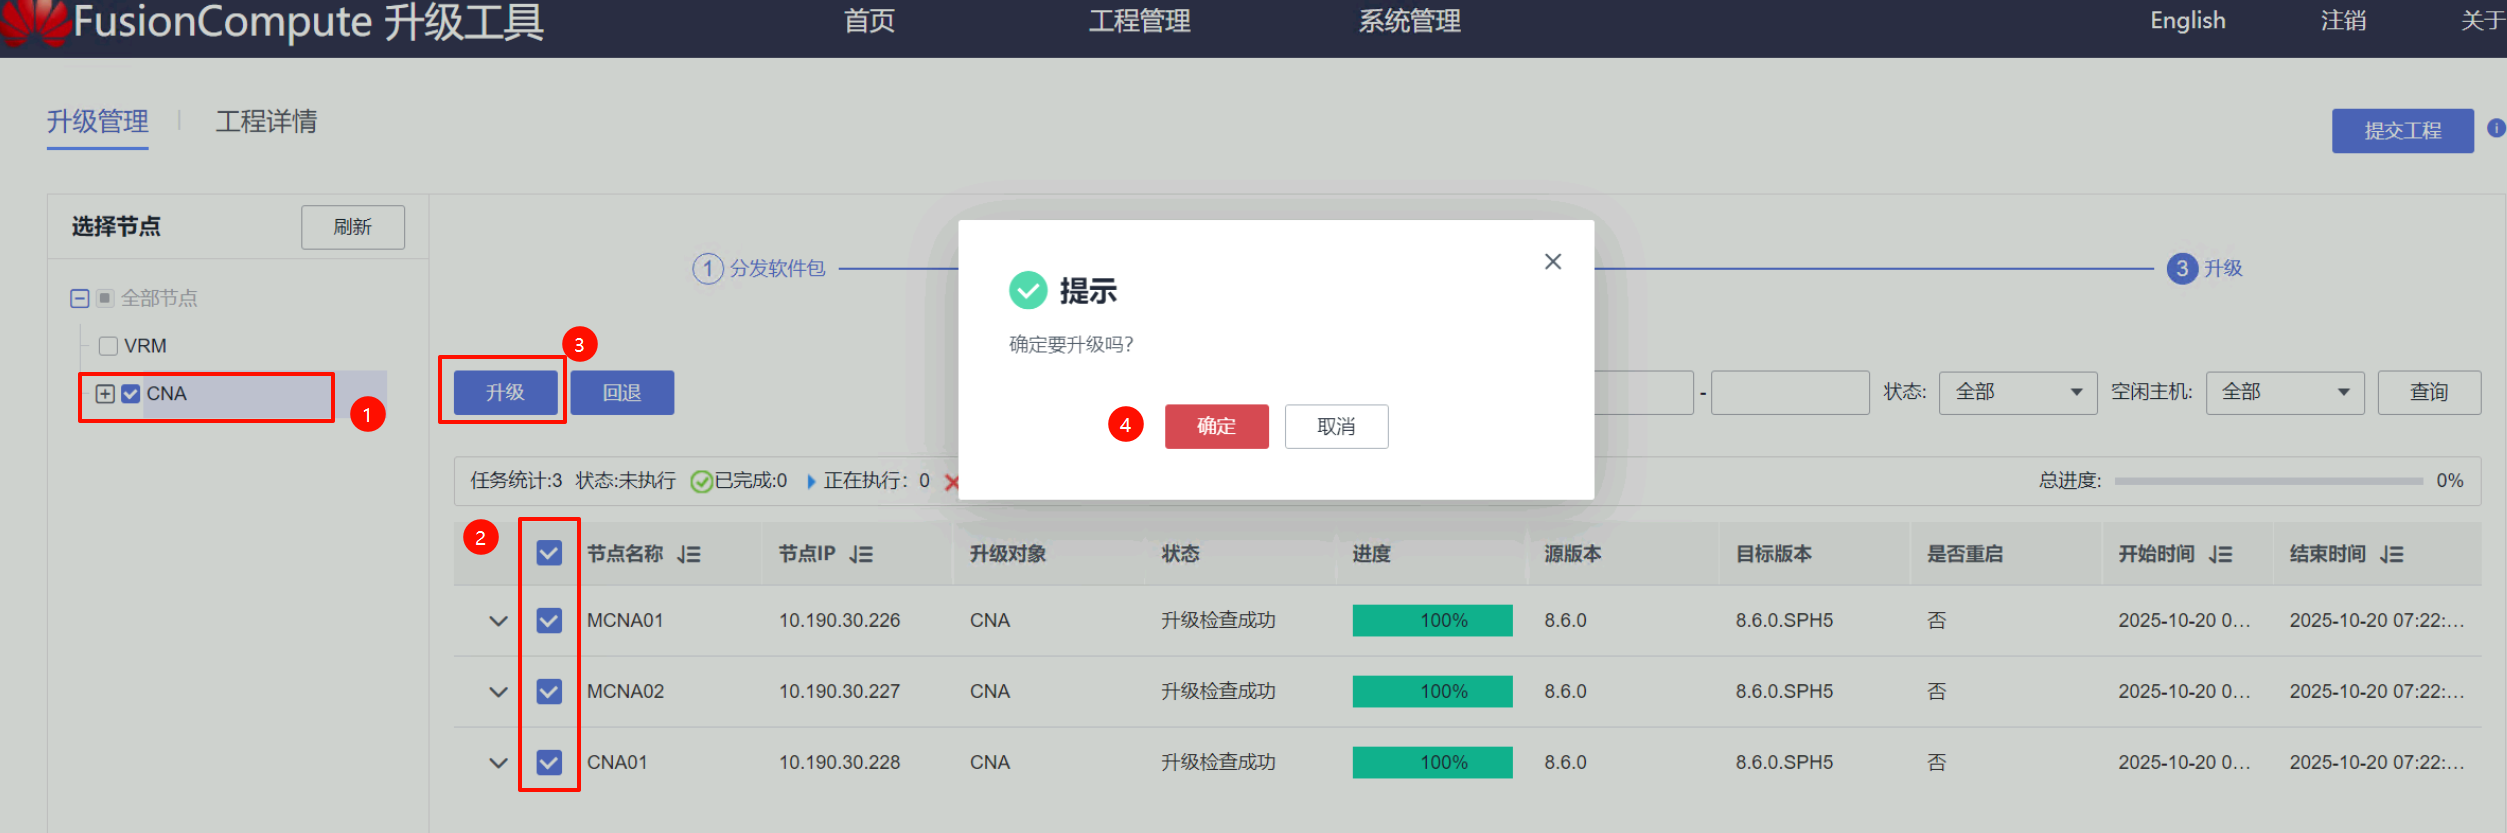Click the 总进度 progress bar

pos(2267,481)
